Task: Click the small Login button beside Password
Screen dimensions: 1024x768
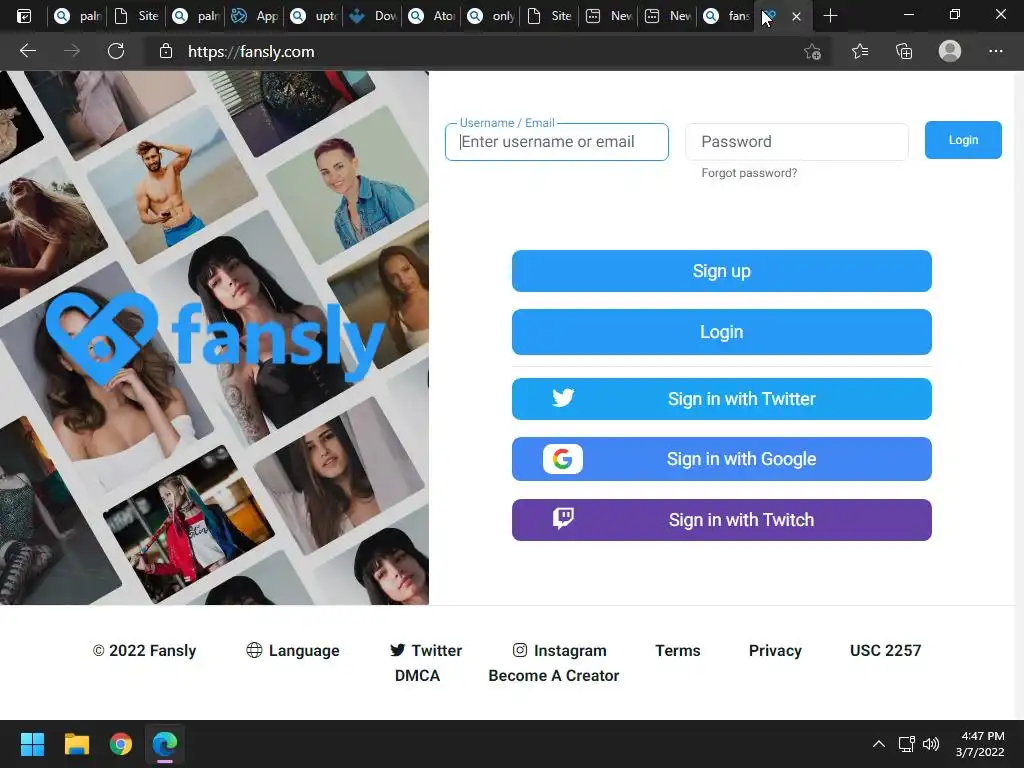Action: (x=963, y=140)
